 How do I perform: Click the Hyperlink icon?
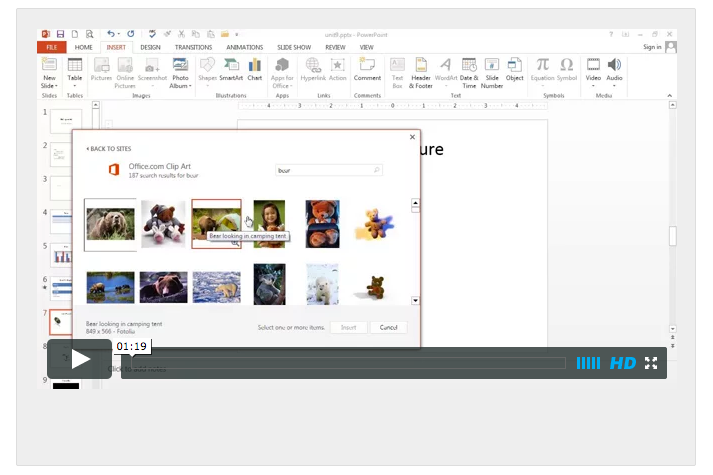(313, 65)
